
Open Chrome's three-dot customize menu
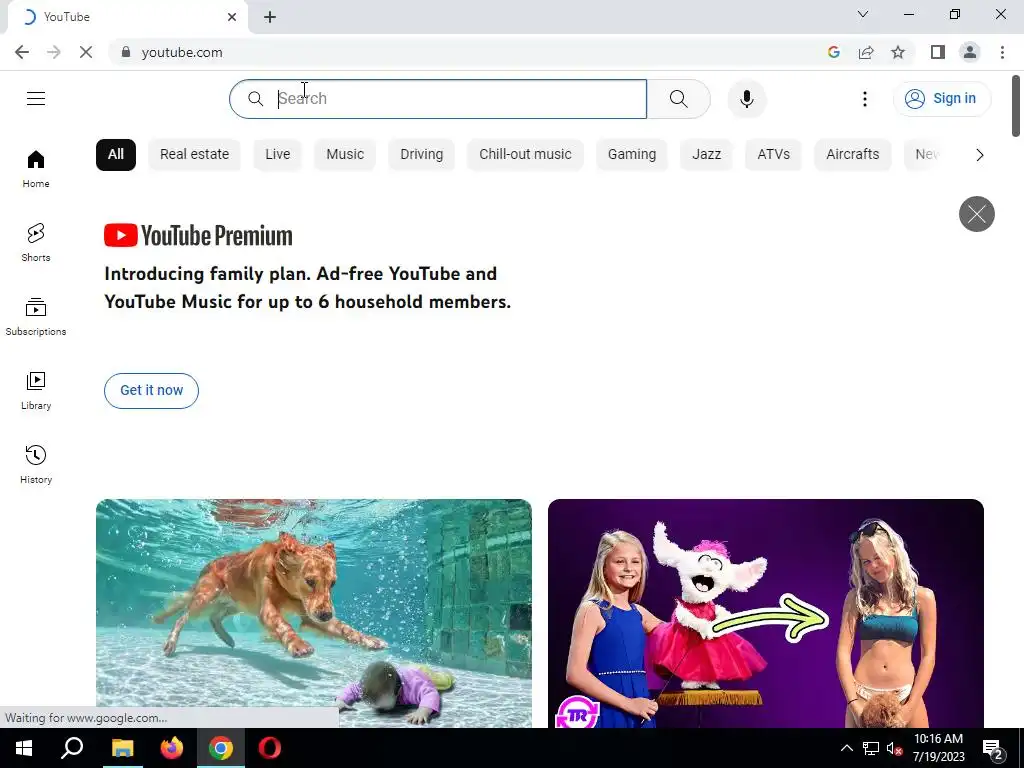click(x=1002, y=52)
